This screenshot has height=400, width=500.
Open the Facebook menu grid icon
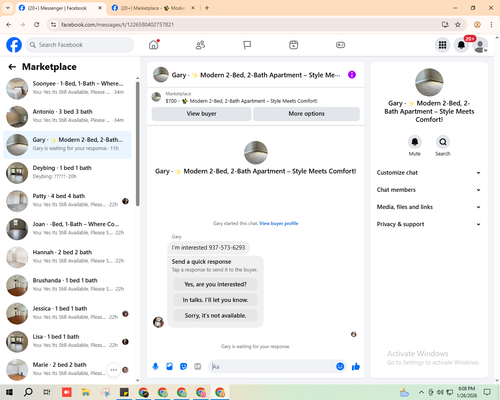442,45
